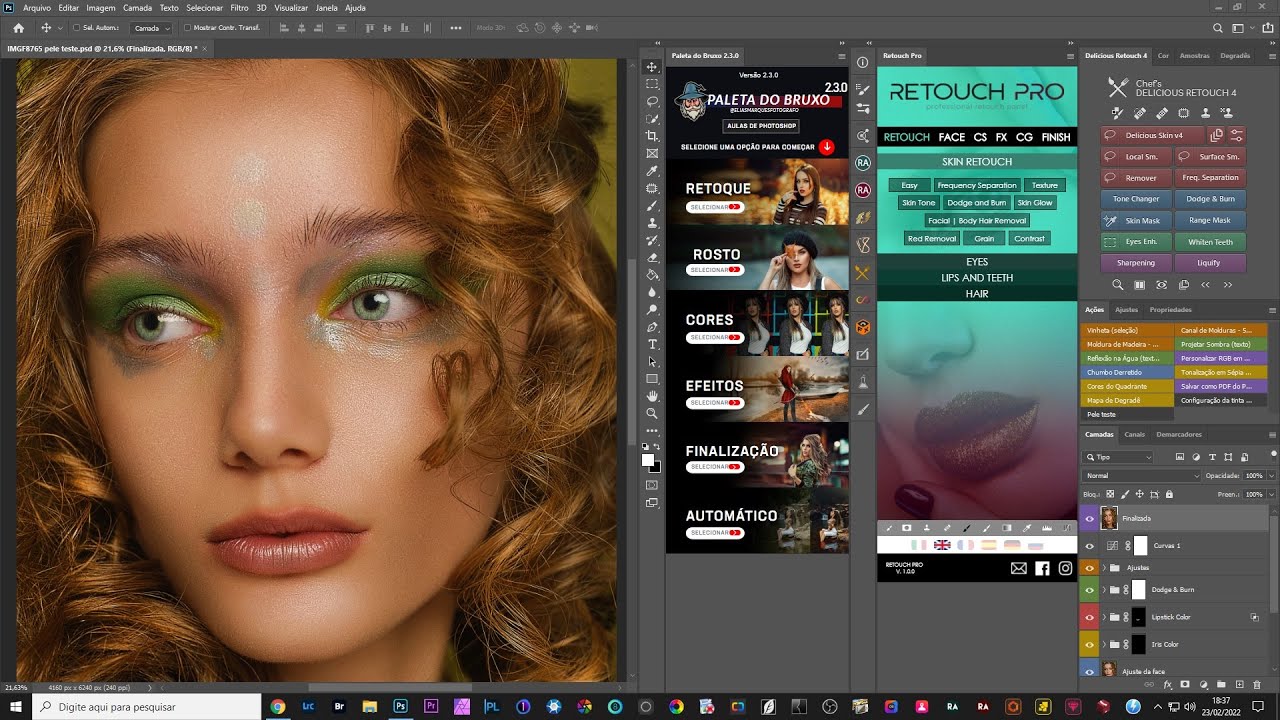Click the Finalizada layer thumbnail
Screen dimensions: 1280x720
pyautogui.click(x=1109, y=518)
